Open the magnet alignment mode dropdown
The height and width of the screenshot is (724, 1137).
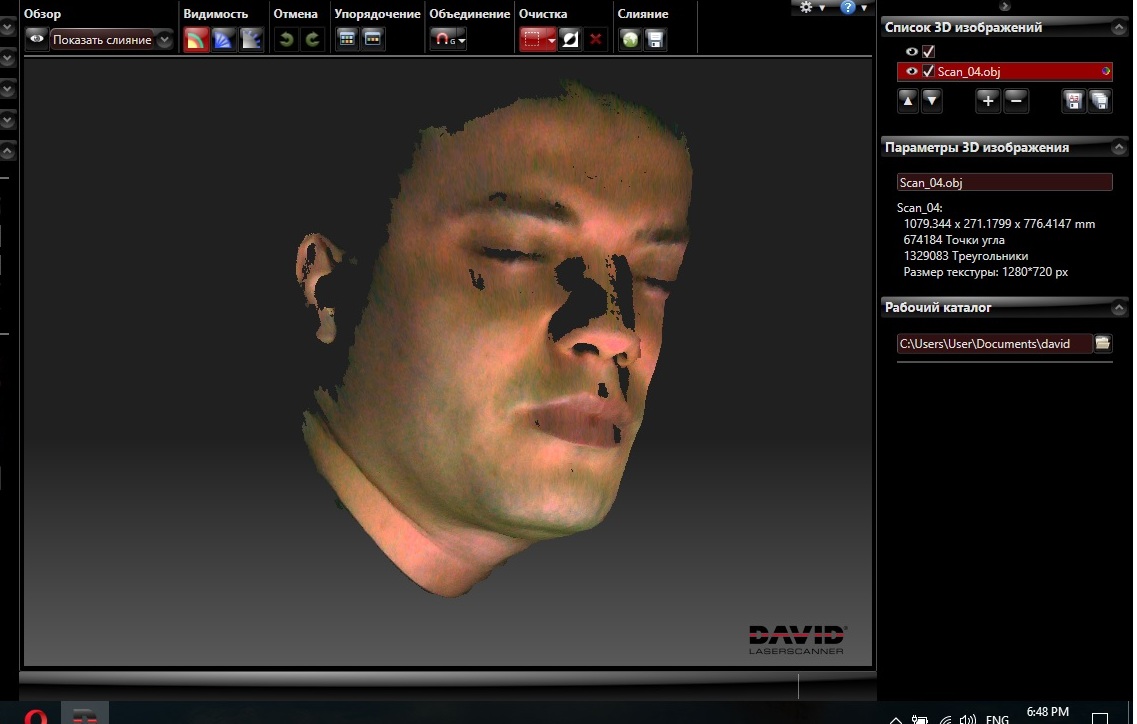coord(449,40)
